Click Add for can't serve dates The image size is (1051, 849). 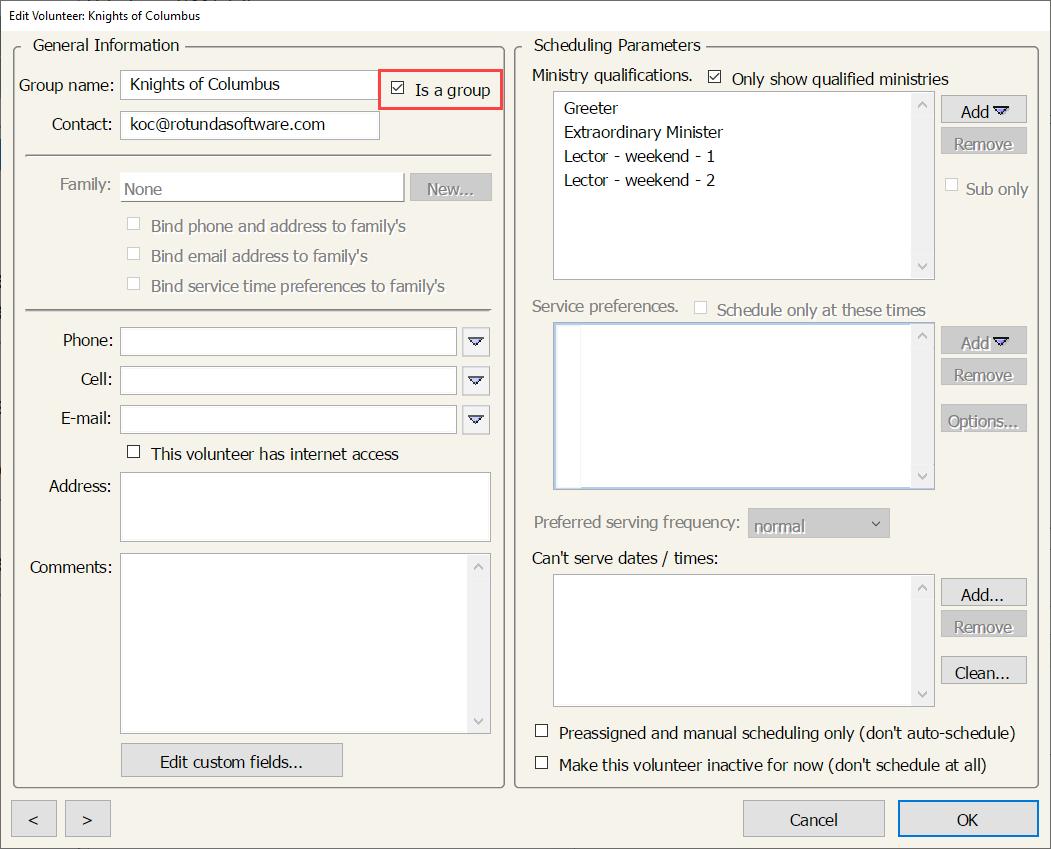(x=983, y=594)
